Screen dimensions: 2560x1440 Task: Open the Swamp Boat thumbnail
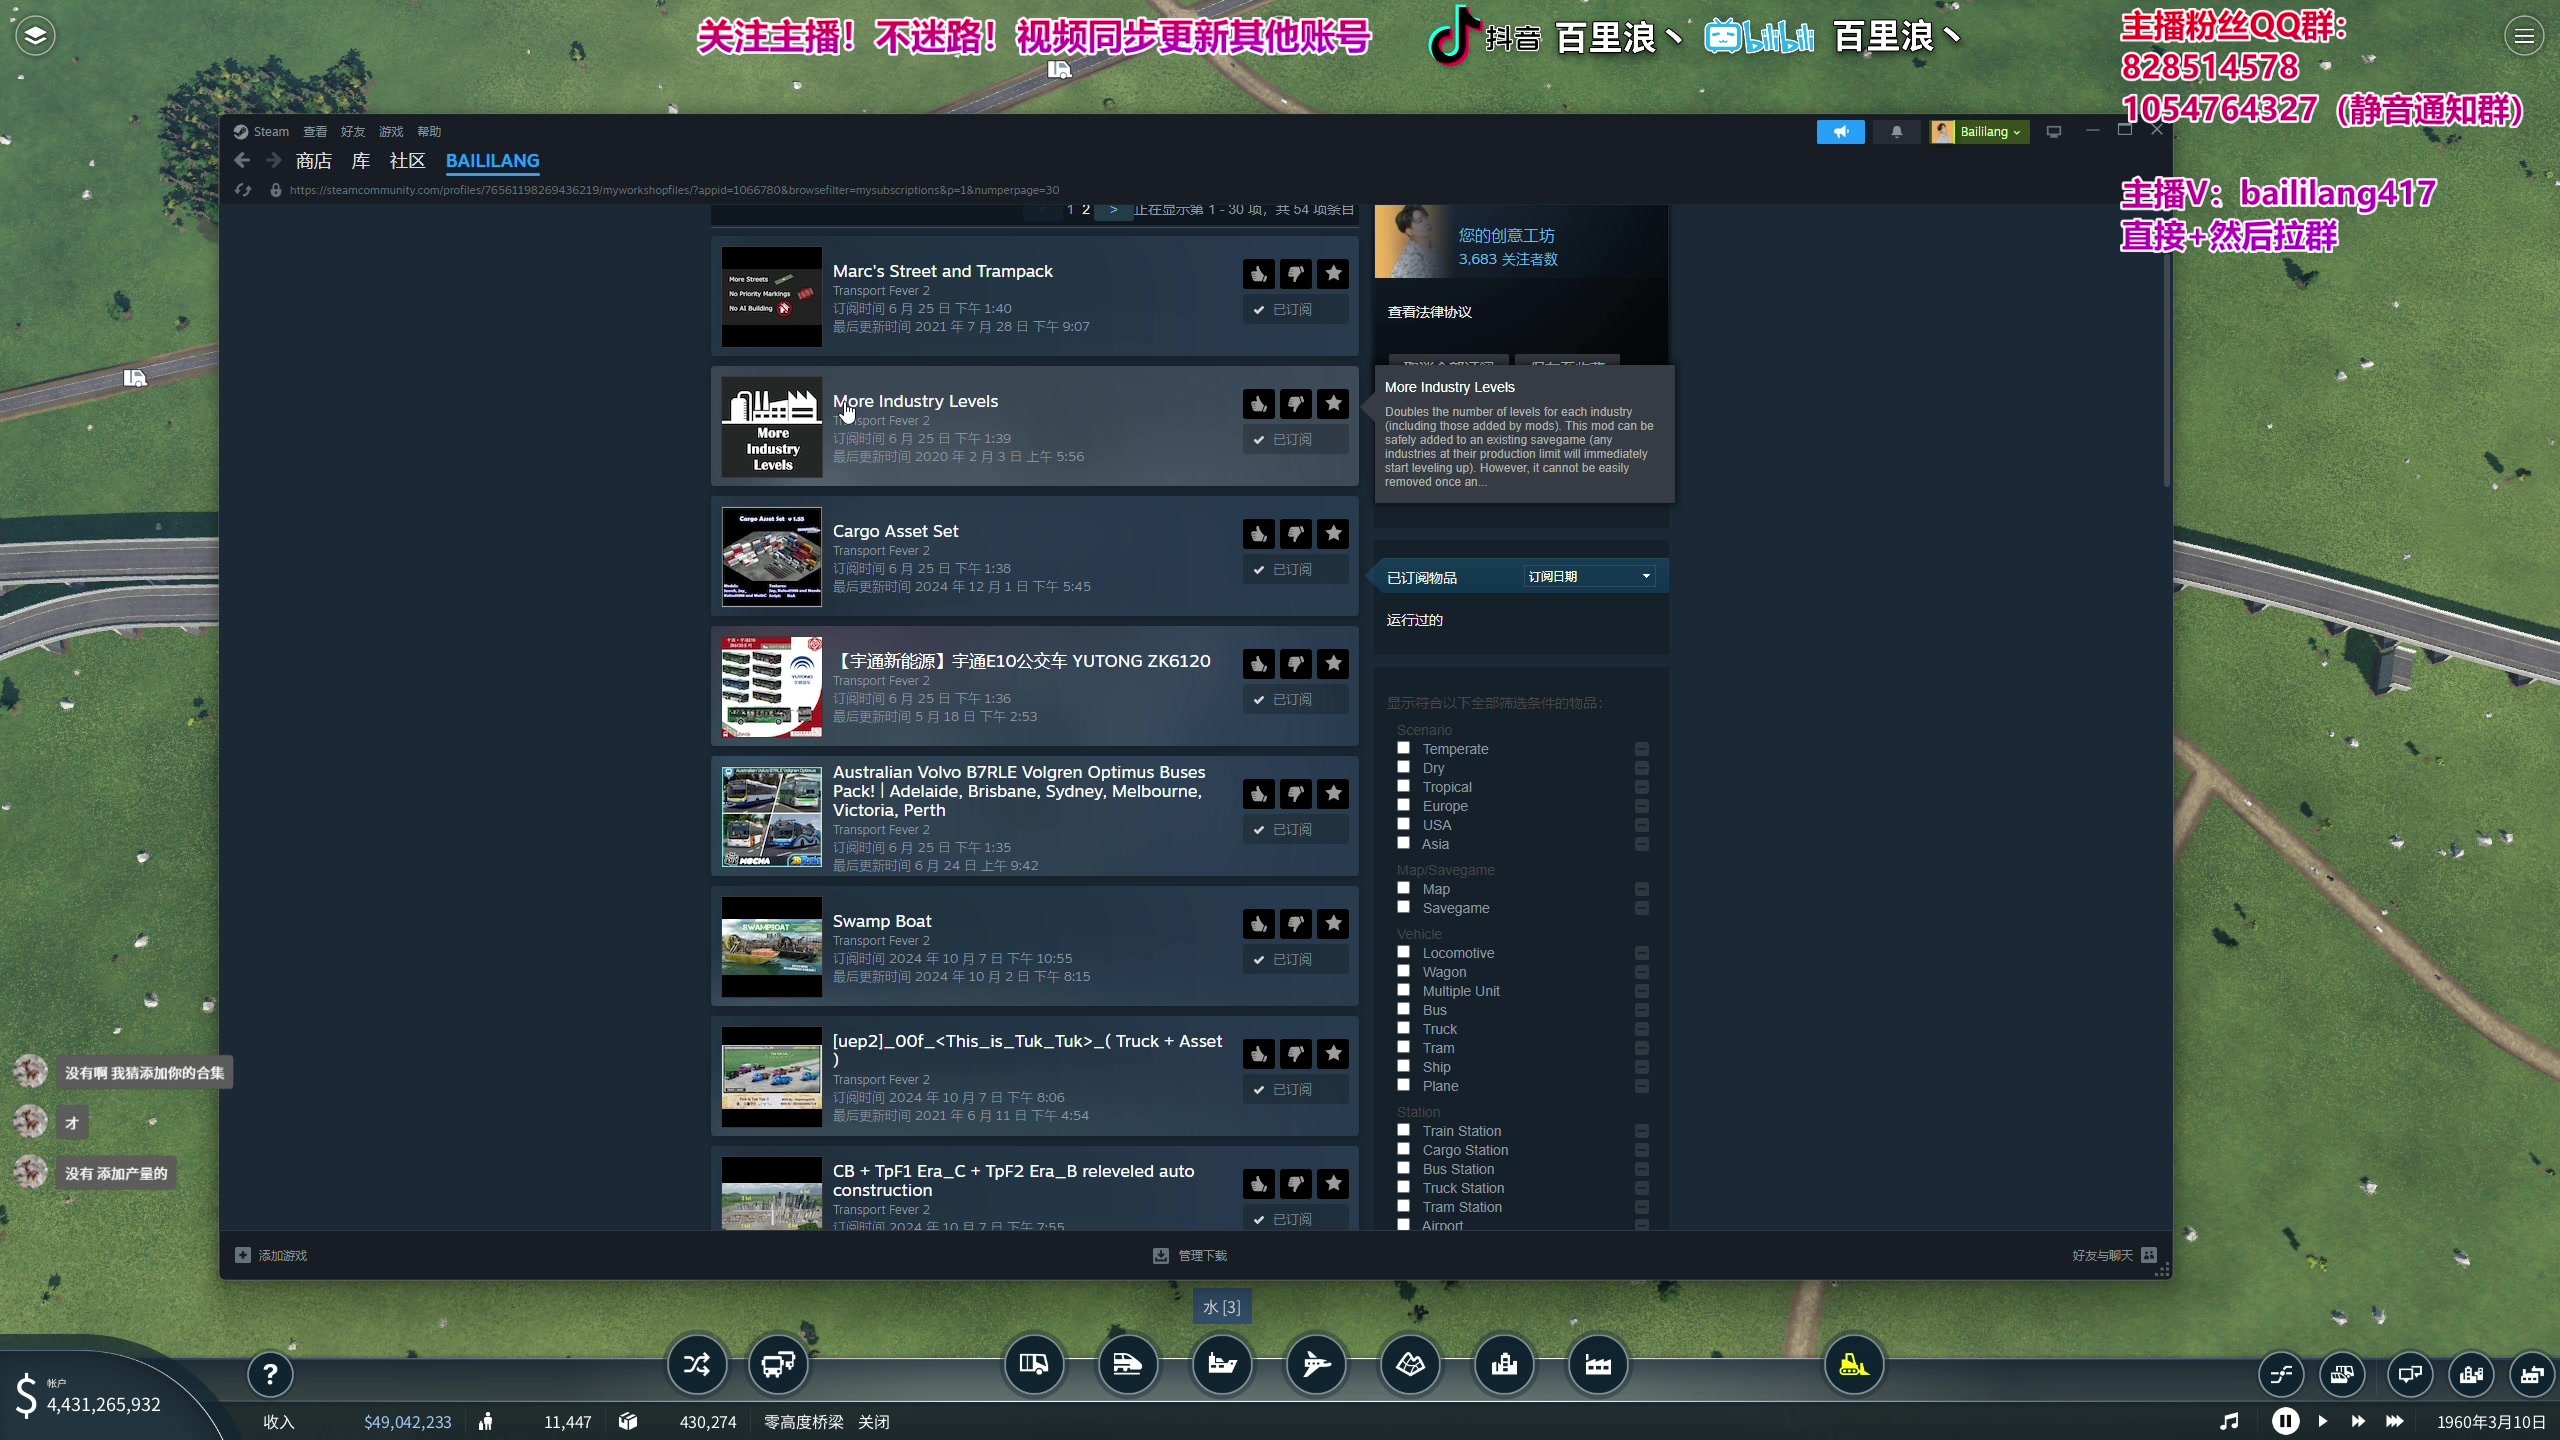pyautogui.click(x=772, y=947)
